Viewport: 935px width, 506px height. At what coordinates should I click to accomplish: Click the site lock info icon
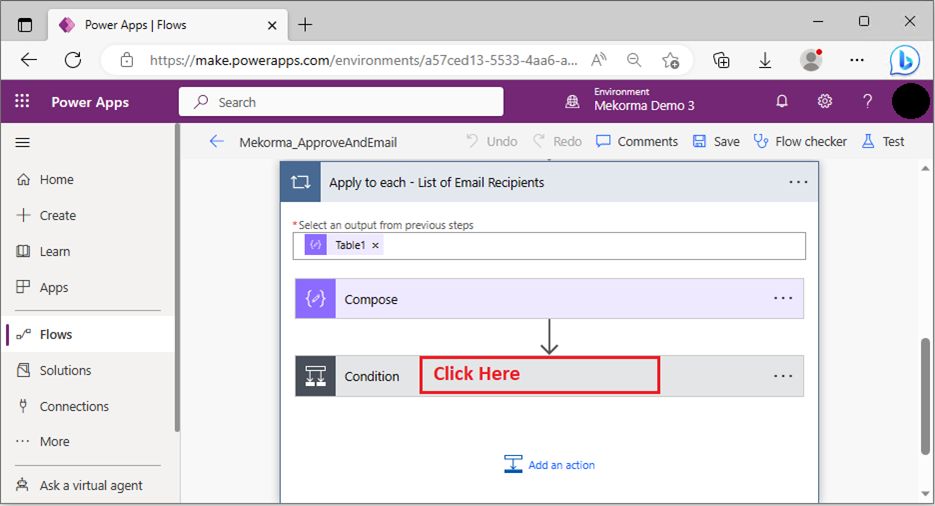(126, 60)
